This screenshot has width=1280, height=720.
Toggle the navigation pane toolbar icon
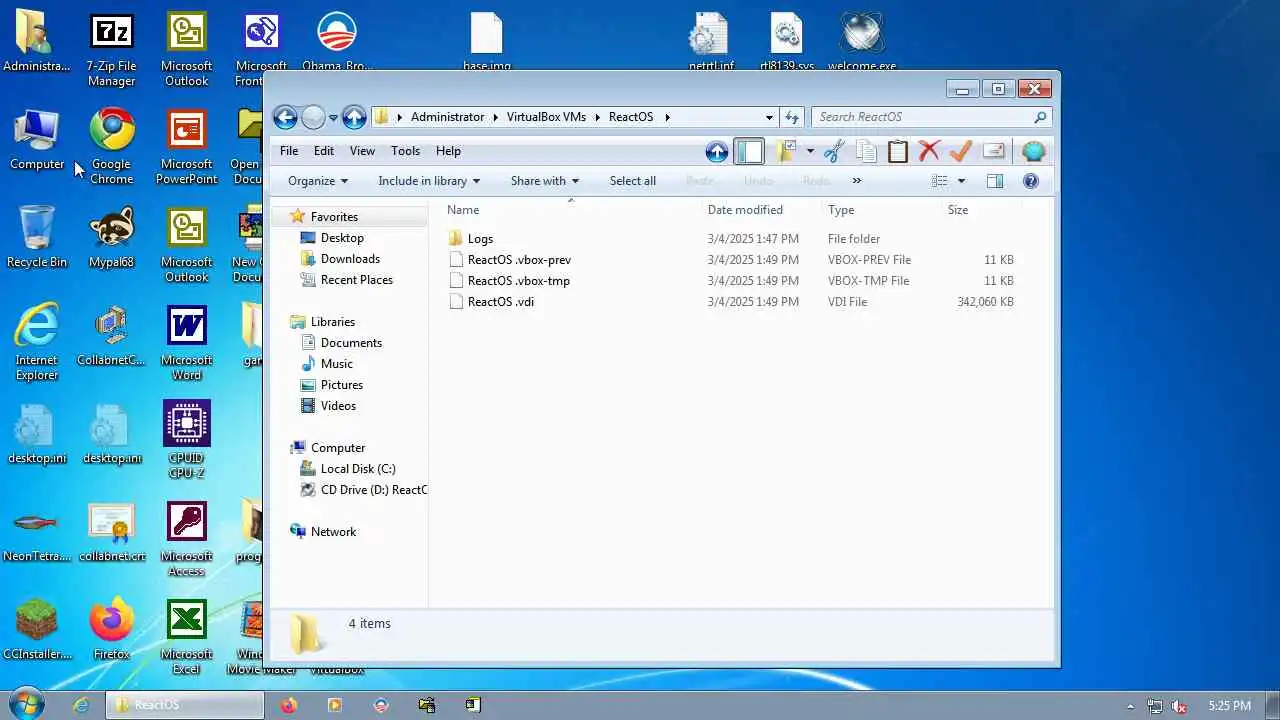(x=749, y=152)
